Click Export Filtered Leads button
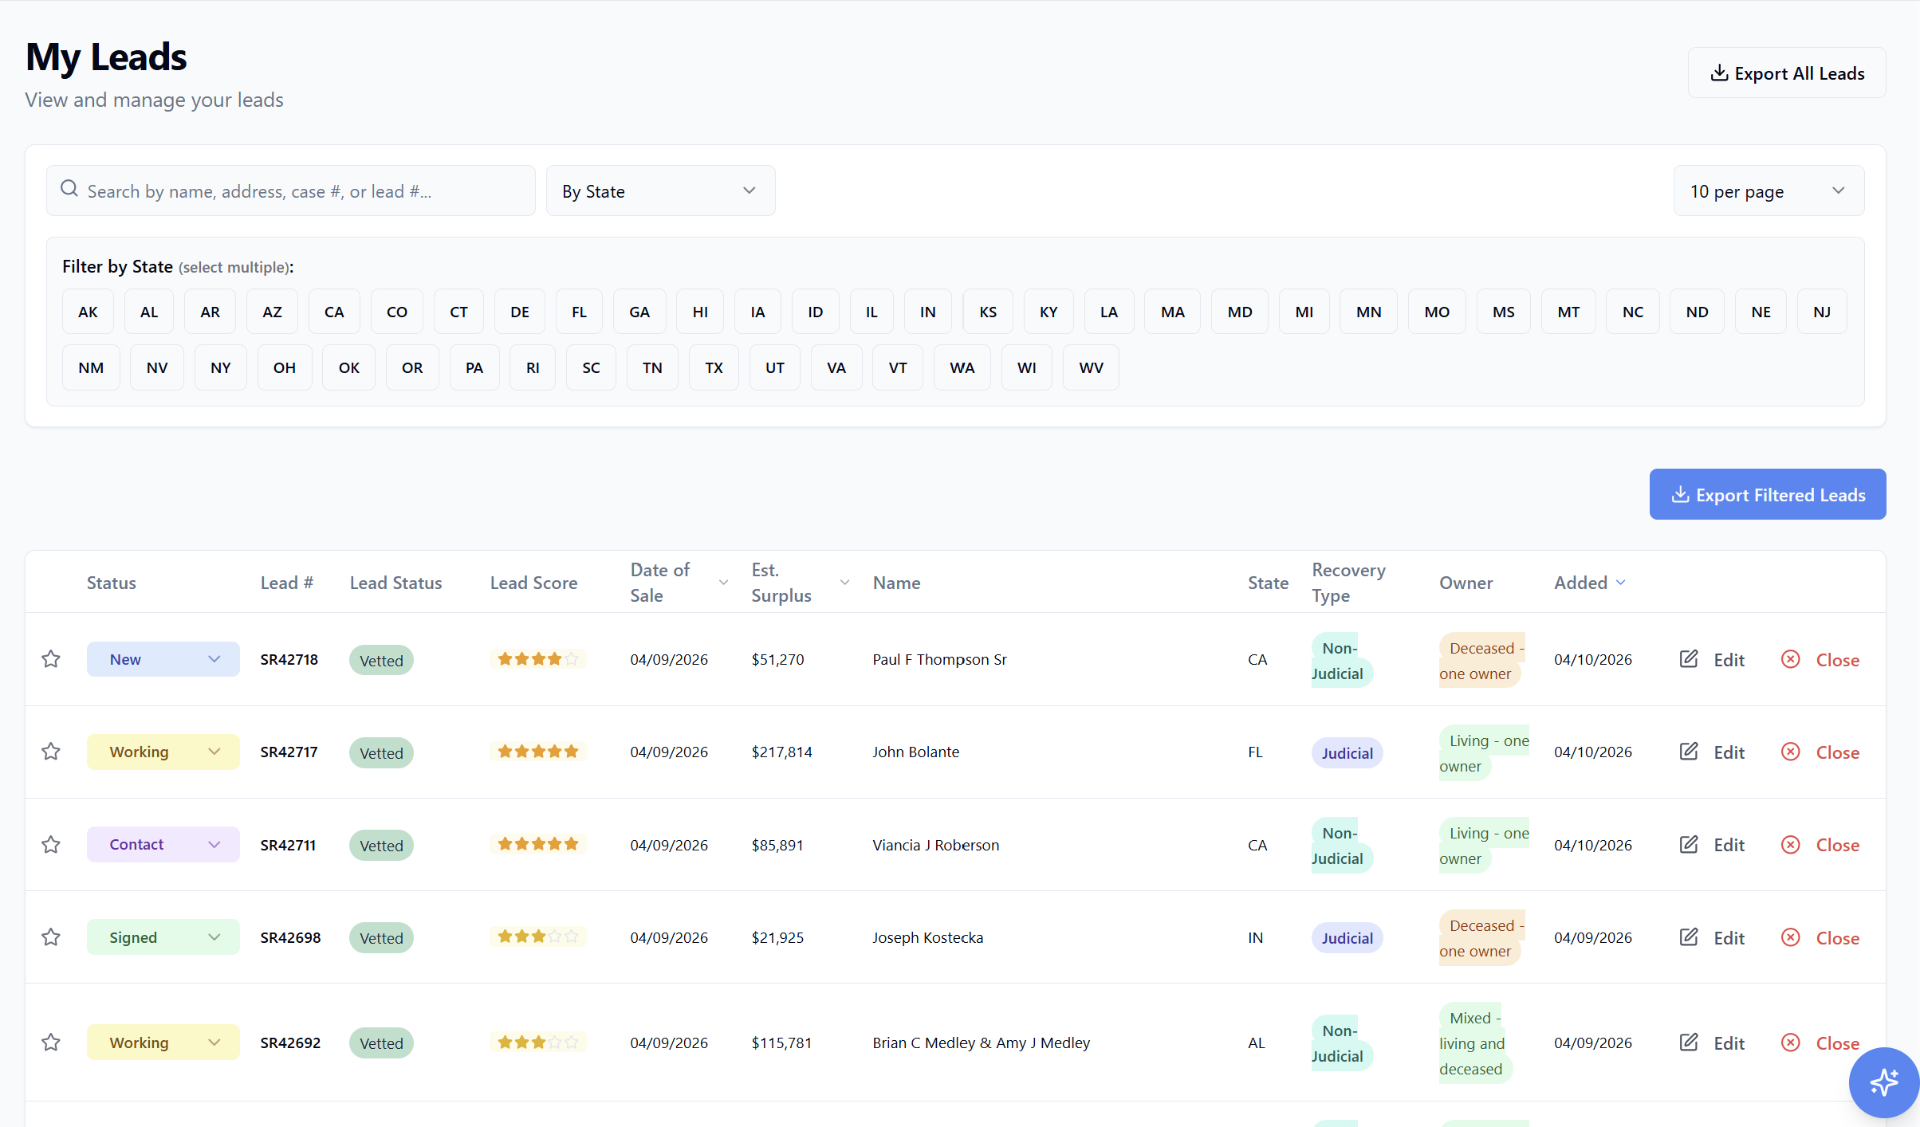The image size is (1920, 1127). coord(1768,495)
